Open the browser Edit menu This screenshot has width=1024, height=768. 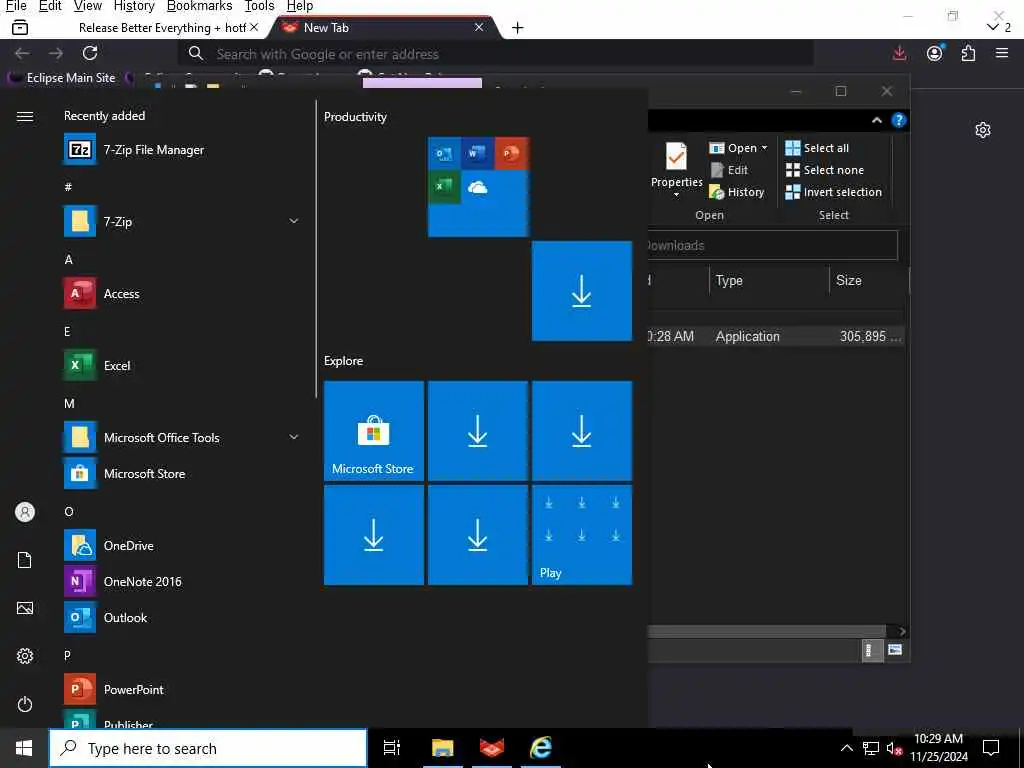point(50,6)
